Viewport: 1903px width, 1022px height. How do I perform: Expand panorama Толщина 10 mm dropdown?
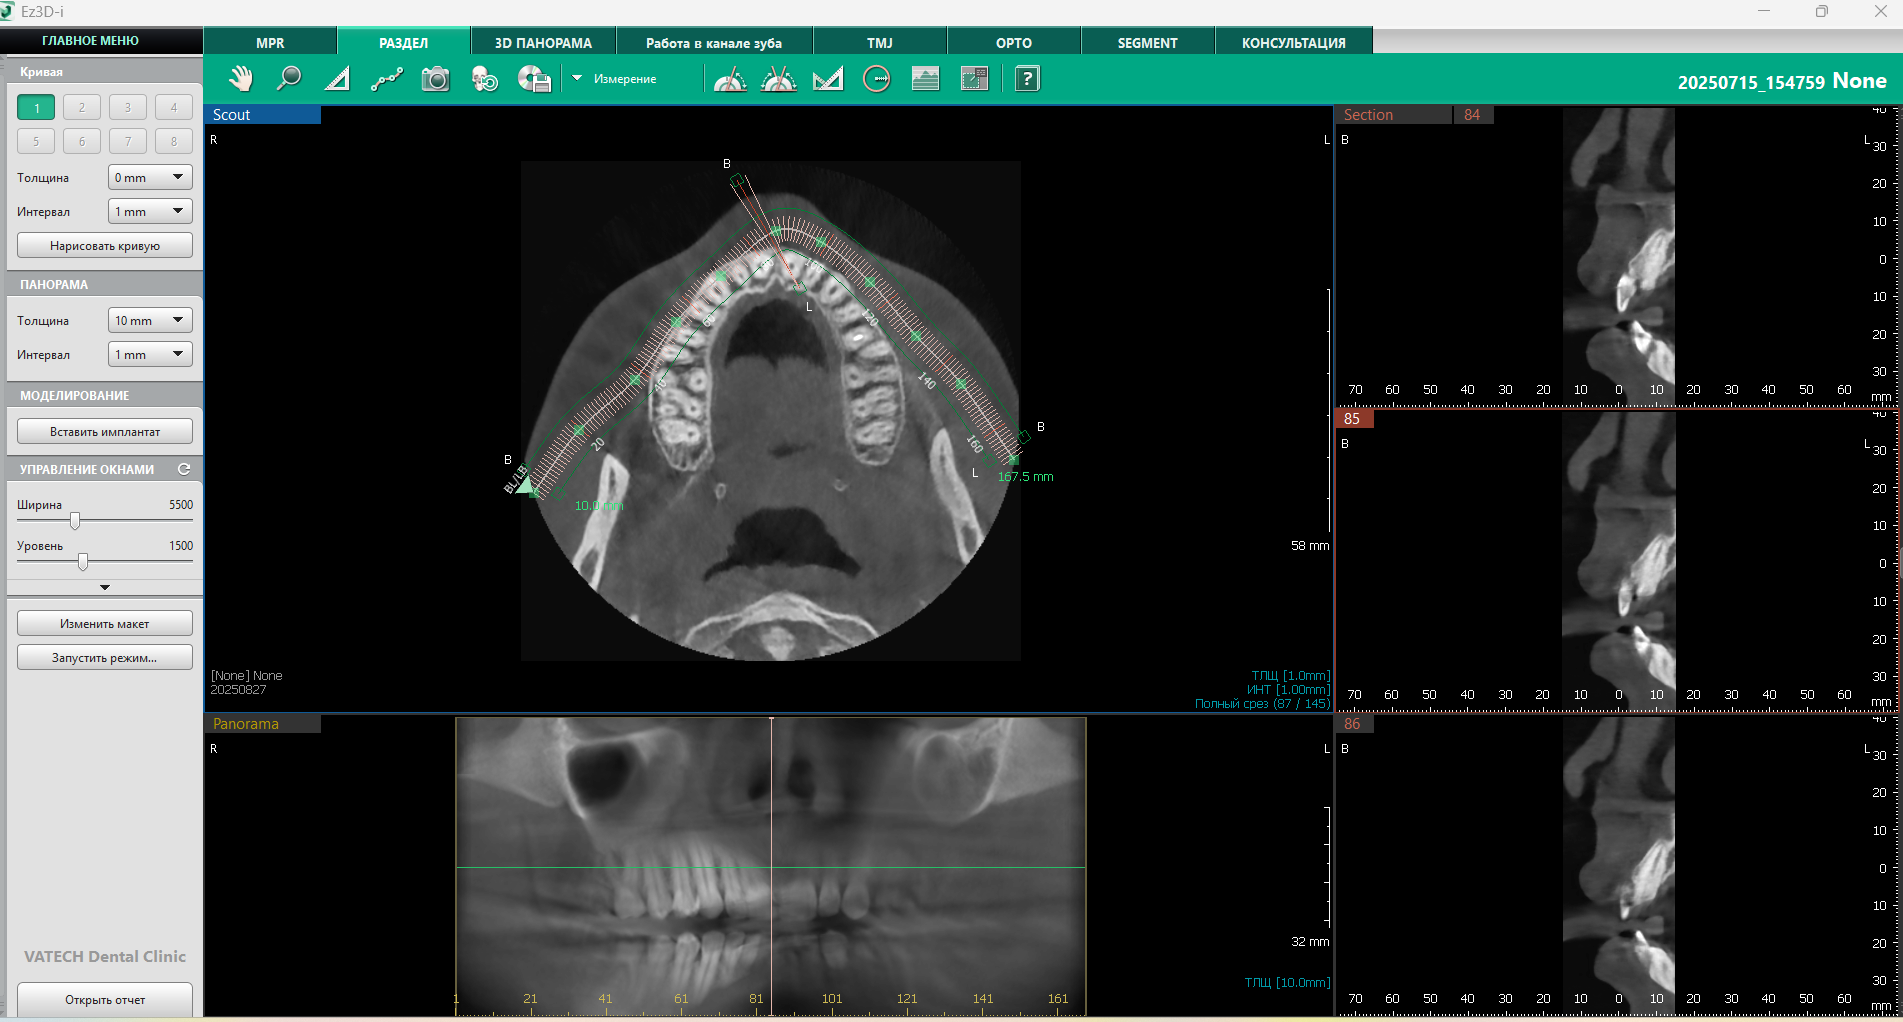[x=150, y=321]
